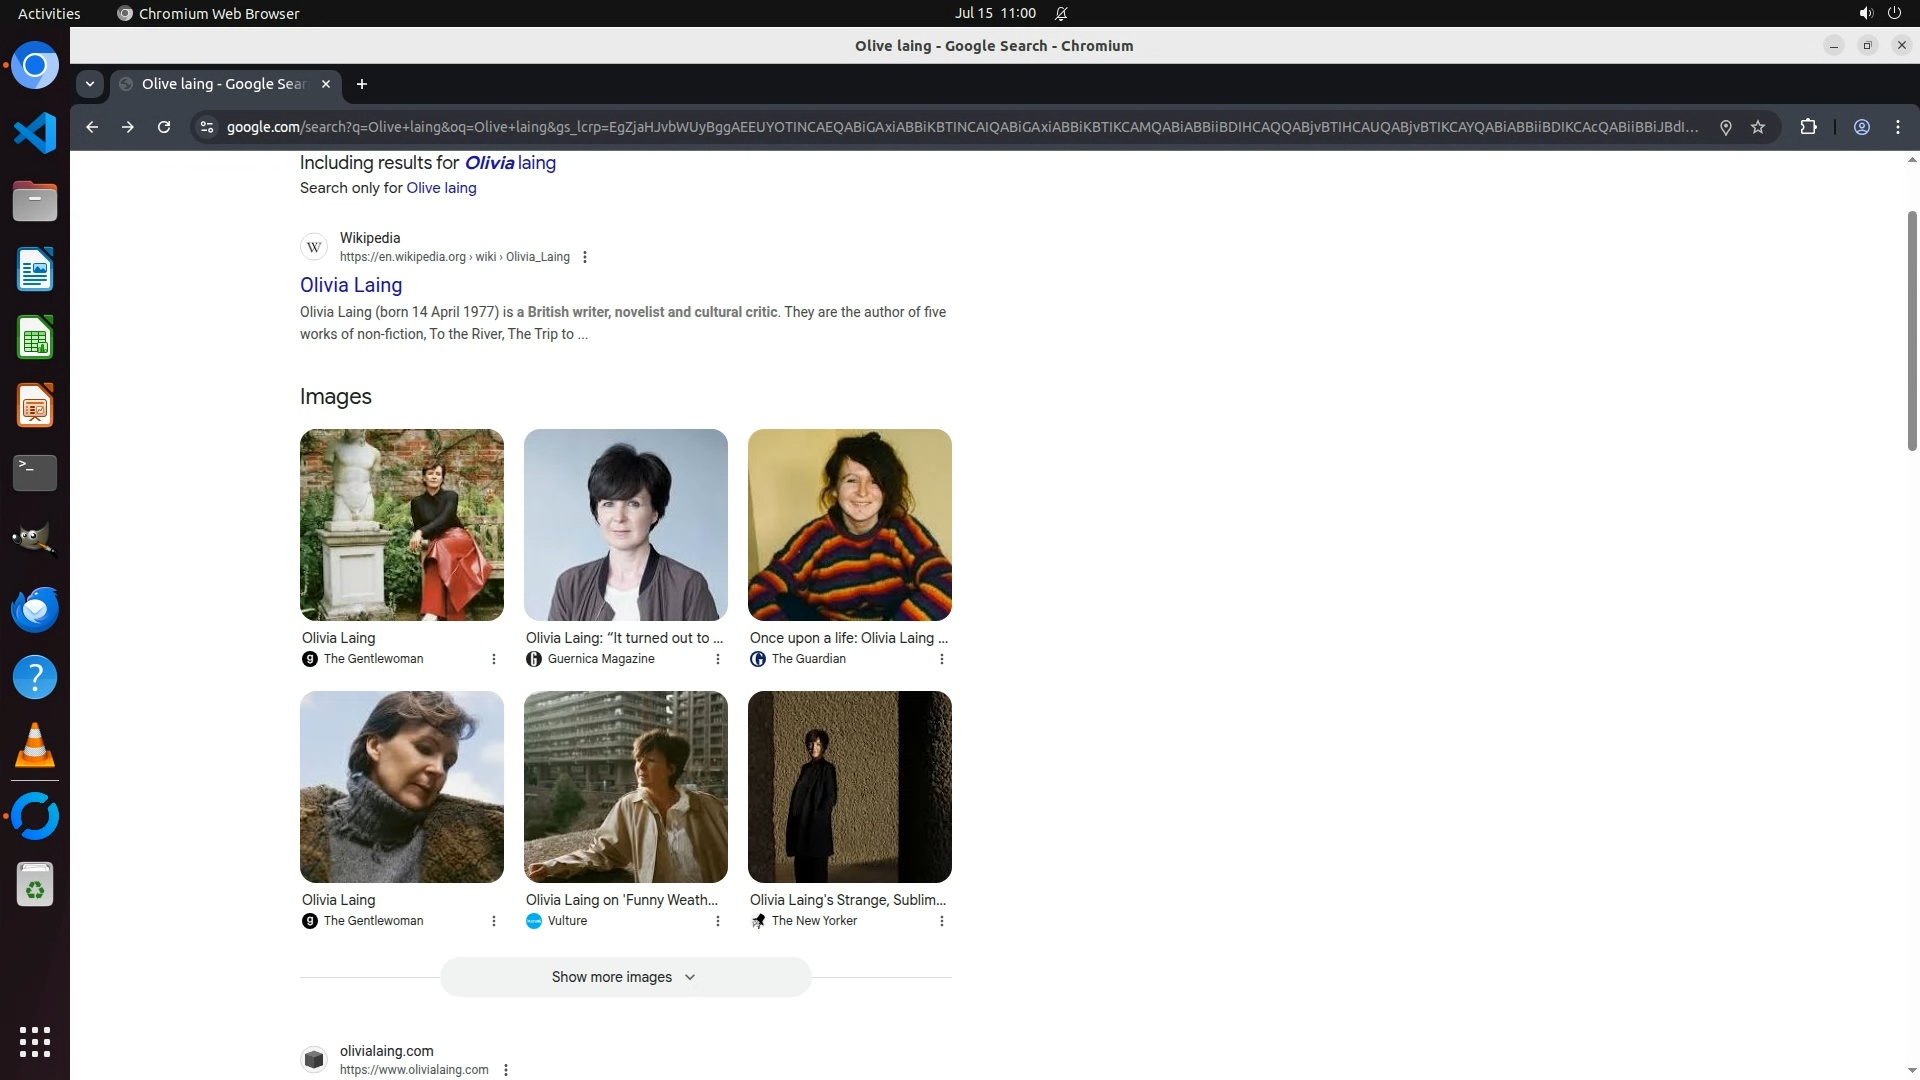
Task: Bookmark this page with star icon
Action: (x=1758, y=127)
